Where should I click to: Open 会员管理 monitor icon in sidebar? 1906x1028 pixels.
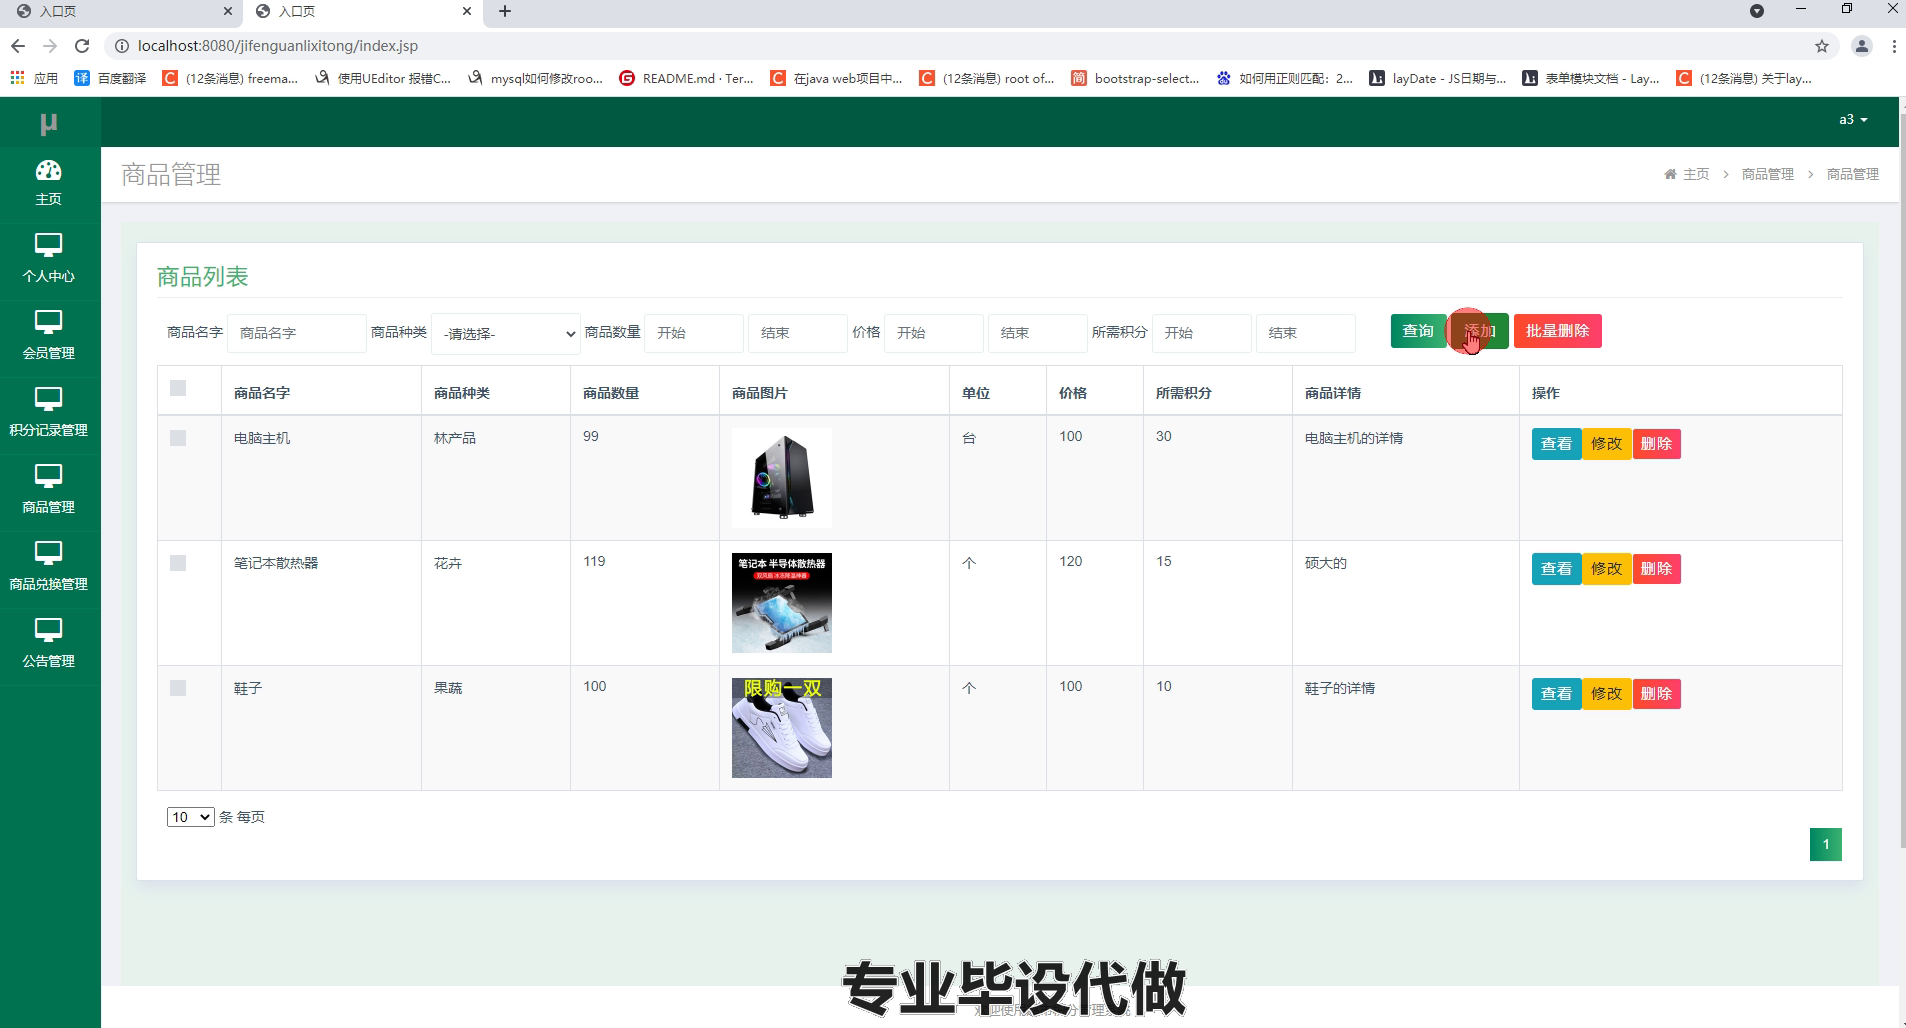[x=48, y=322]
